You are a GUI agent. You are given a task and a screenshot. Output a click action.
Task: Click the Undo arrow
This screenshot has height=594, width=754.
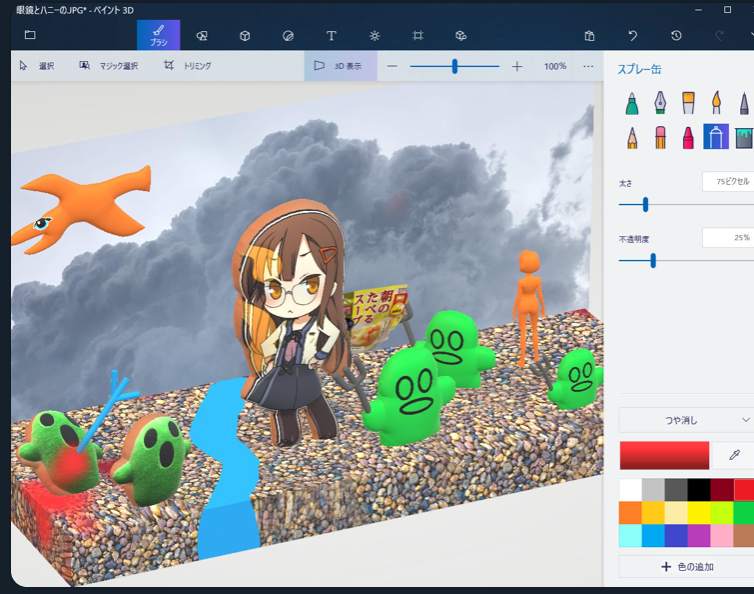[633, 36]
